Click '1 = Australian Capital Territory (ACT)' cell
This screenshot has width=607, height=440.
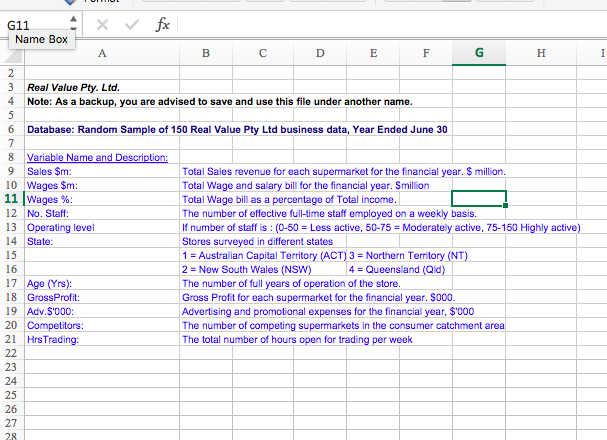click(264, 255)
